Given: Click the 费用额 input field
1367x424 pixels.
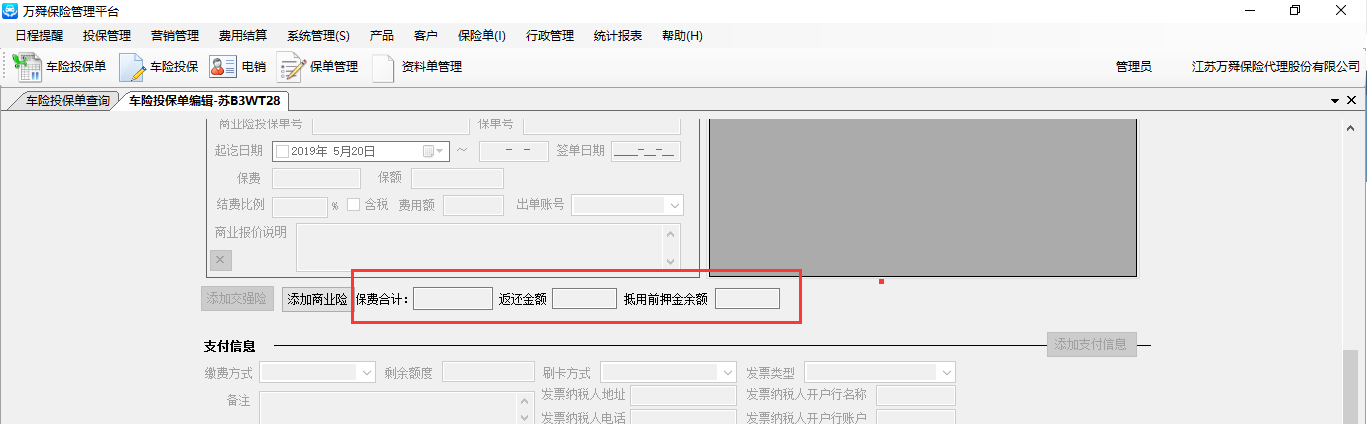Looking at the screenshot, I should [x=473, y=205].
